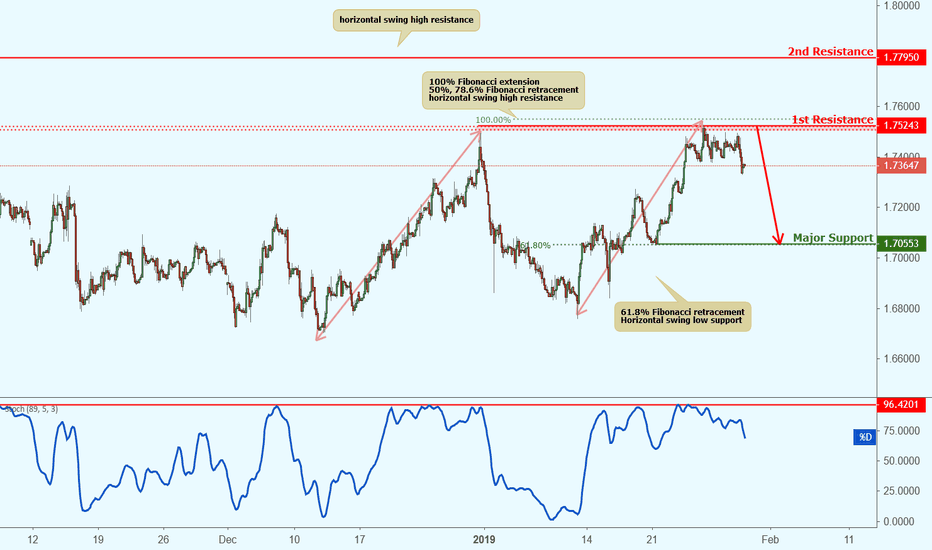Click the '21' date axis label
Viewport: 932px width, 550px height.
[x=652, y=540]
